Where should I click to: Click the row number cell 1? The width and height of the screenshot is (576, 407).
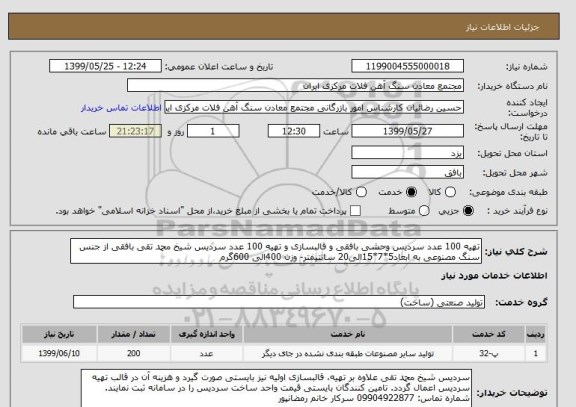click(536, 353)
